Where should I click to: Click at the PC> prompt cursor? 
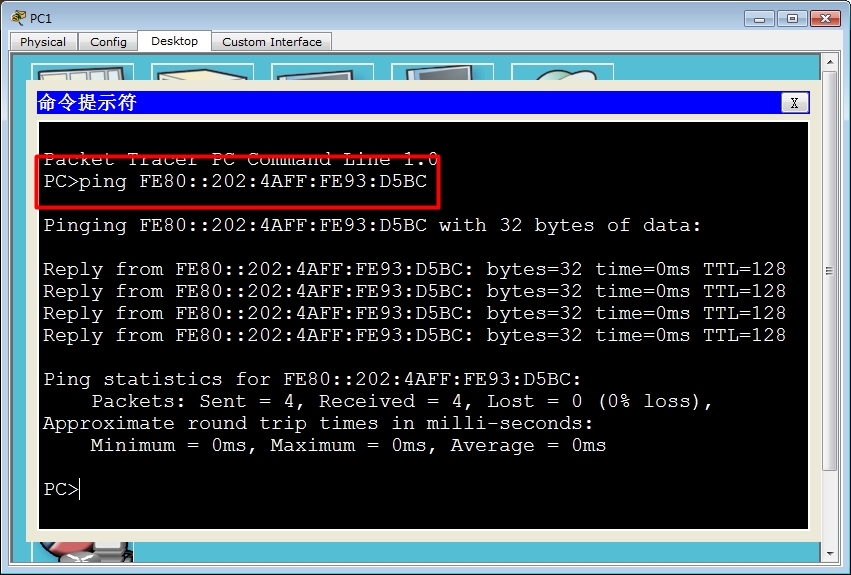coord(79,489)
